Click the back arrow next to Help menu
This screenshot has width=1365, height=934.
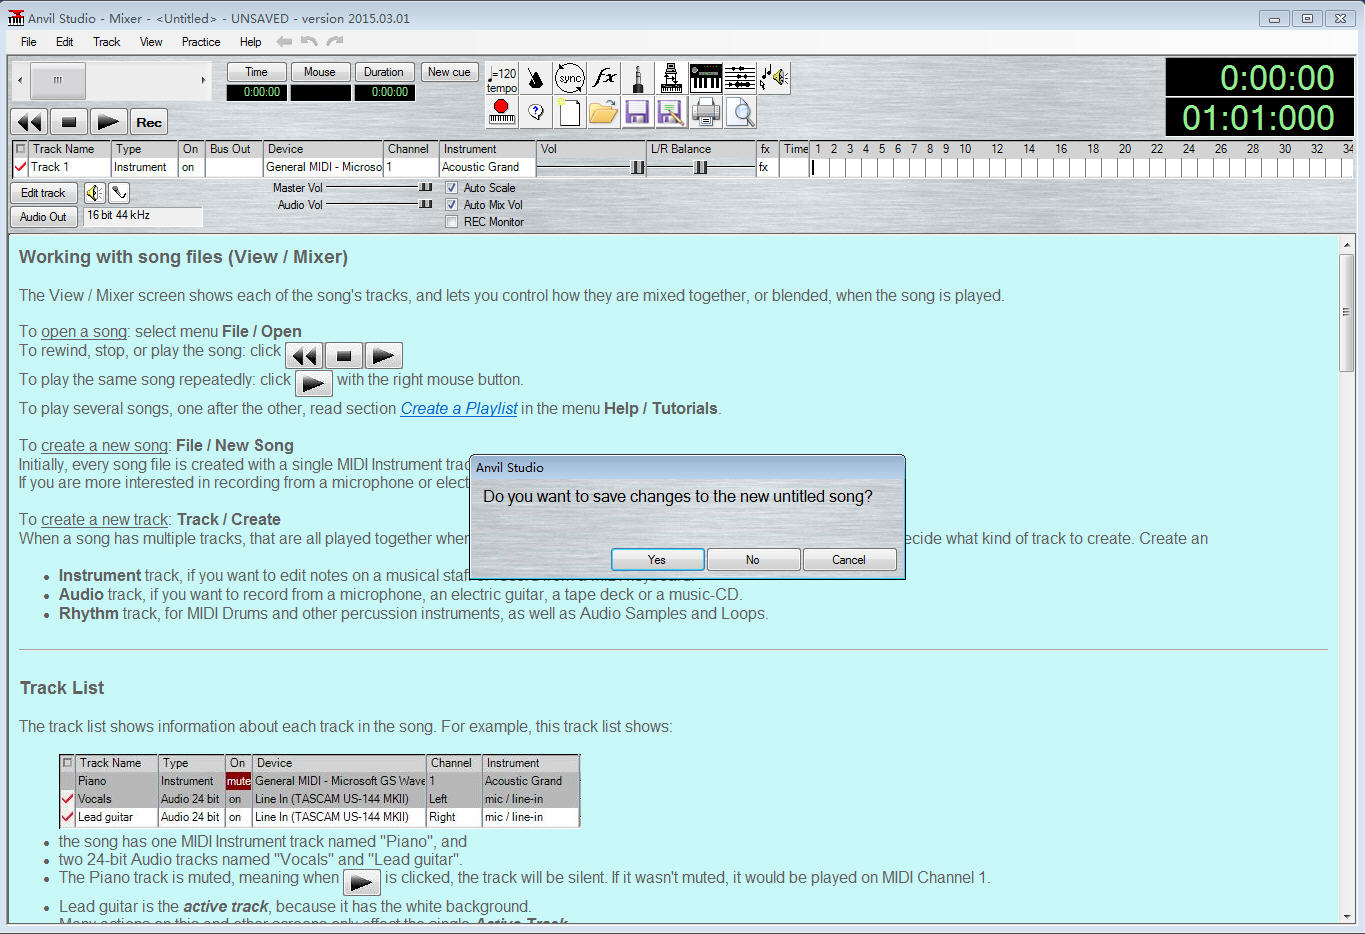coord(284,42)
